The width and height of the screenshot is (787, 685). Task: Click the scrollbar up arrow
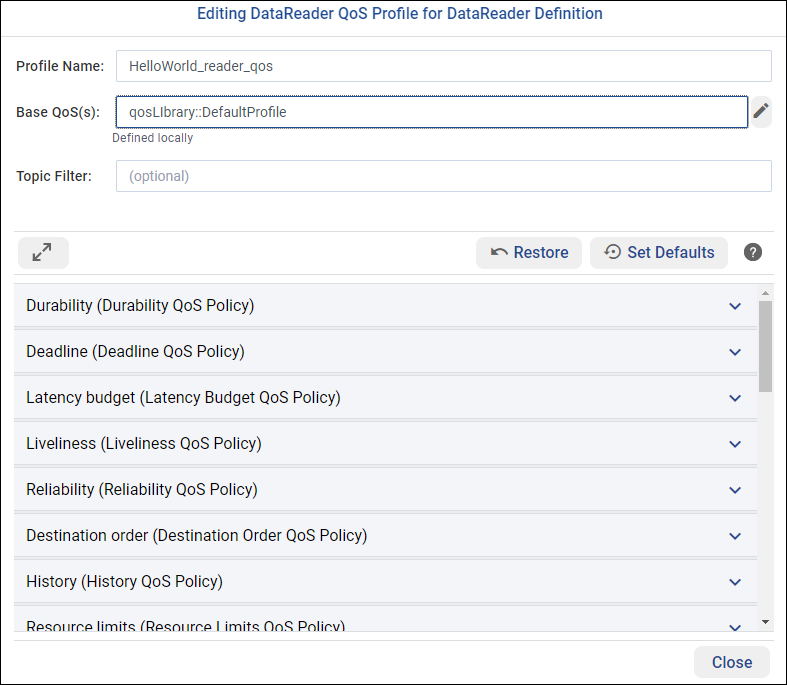[x=765, y=293]
